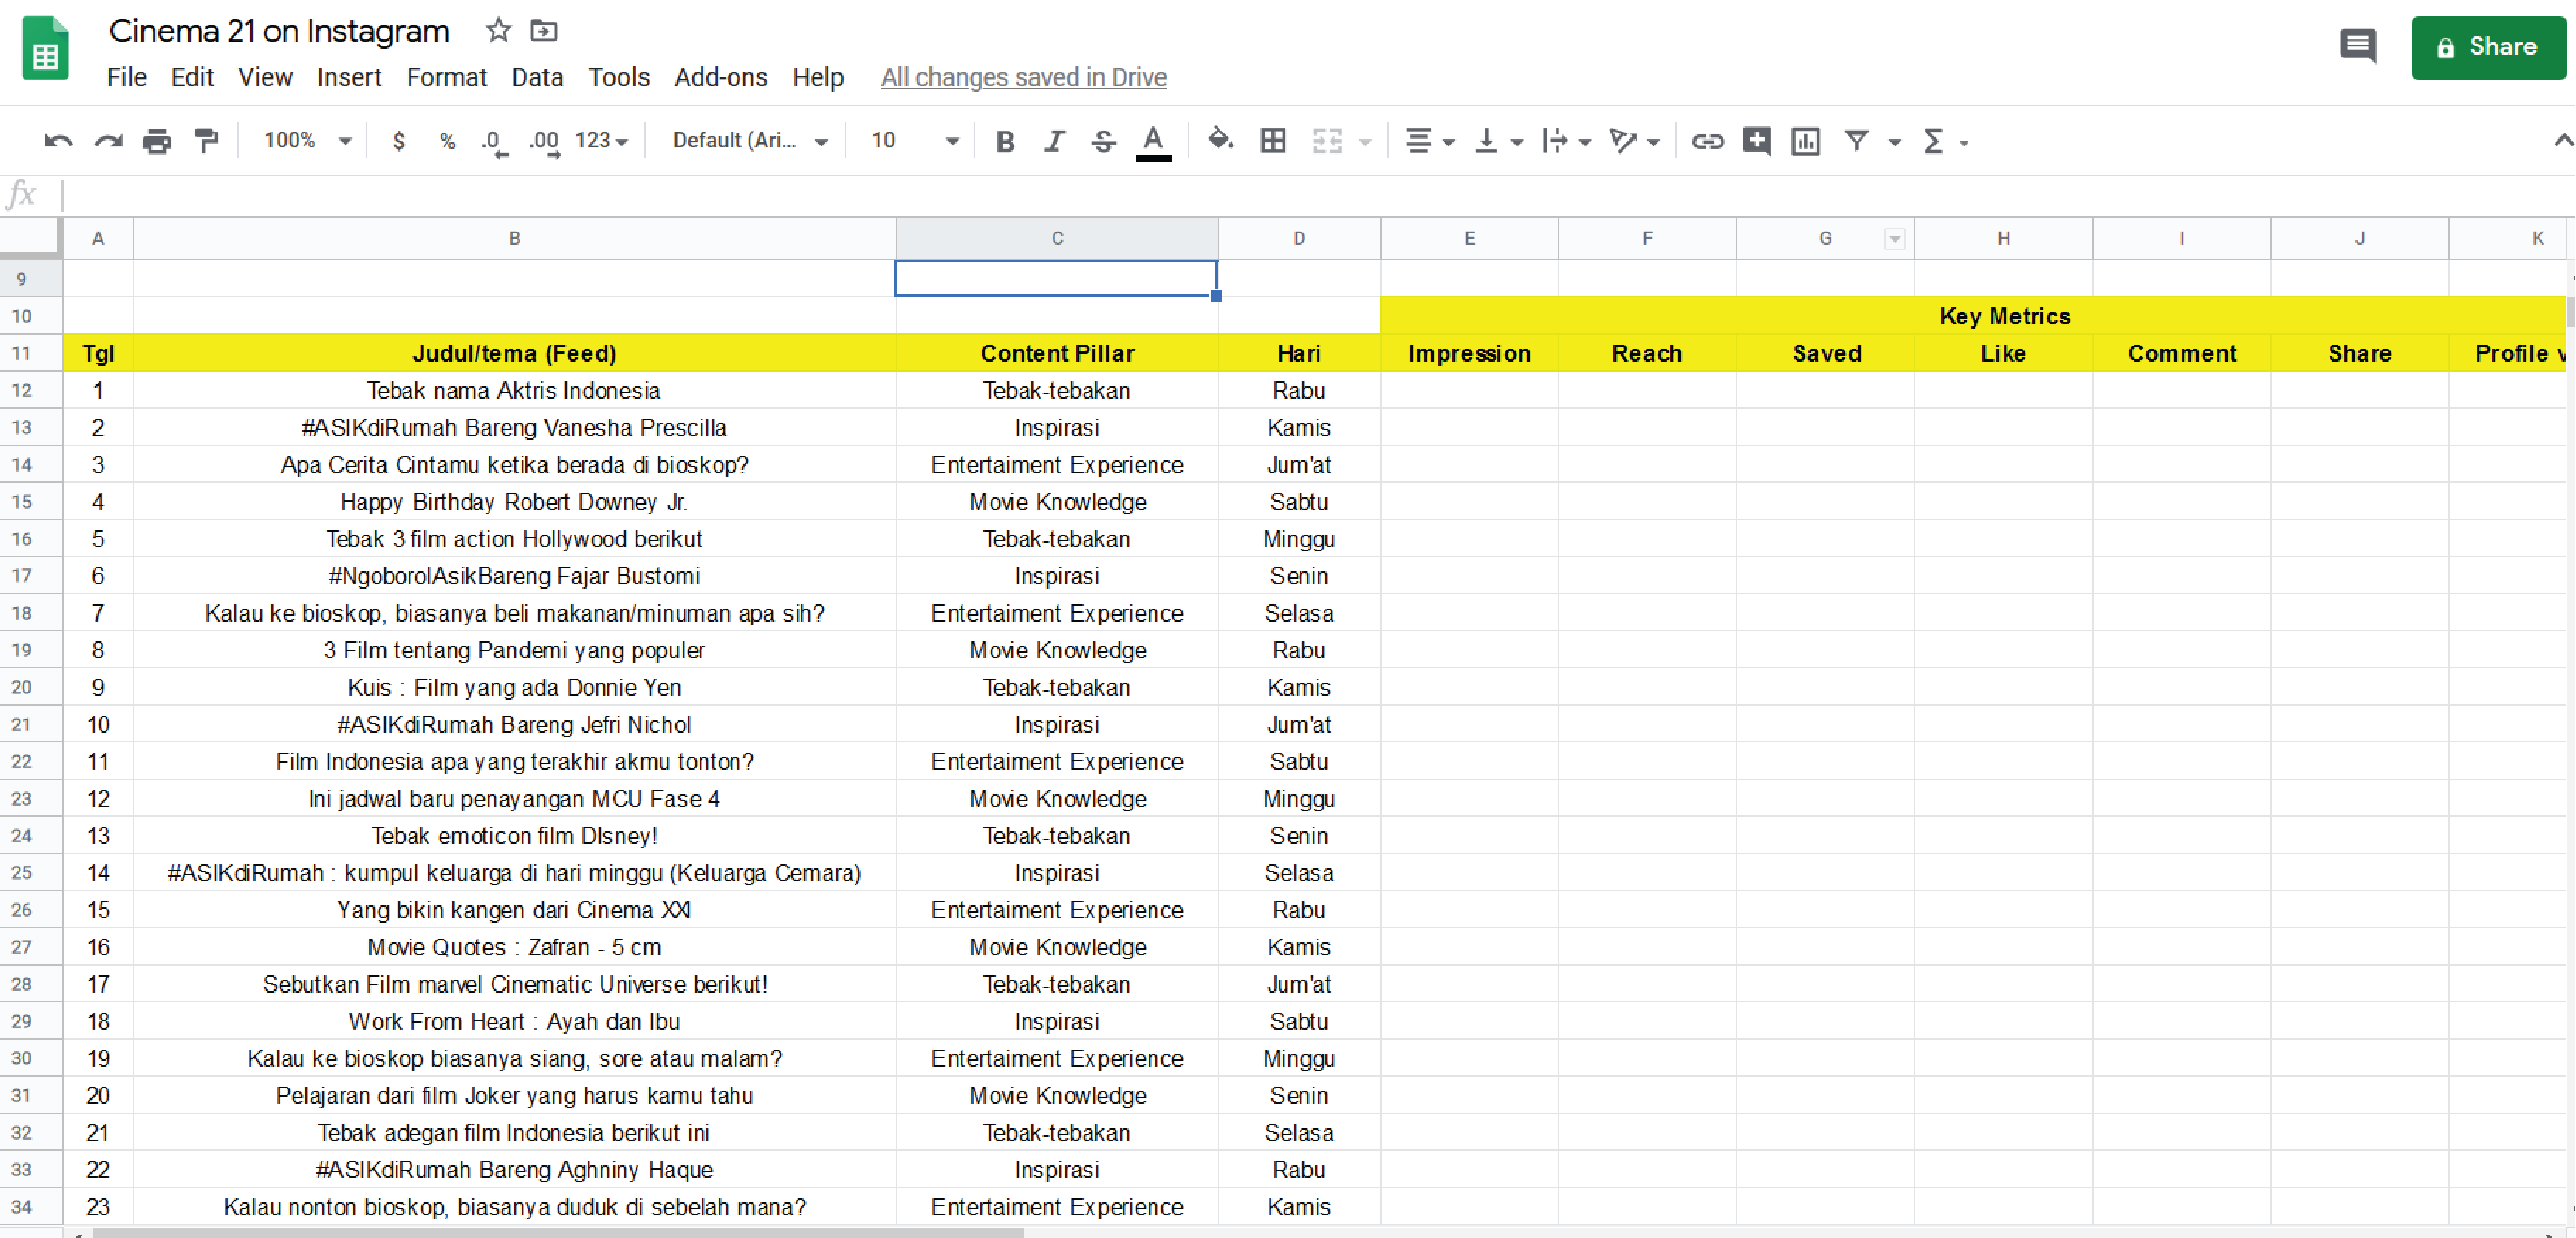The image size is (2576, 1238).
Task: Select column D header
Action: click(1298, 238)
